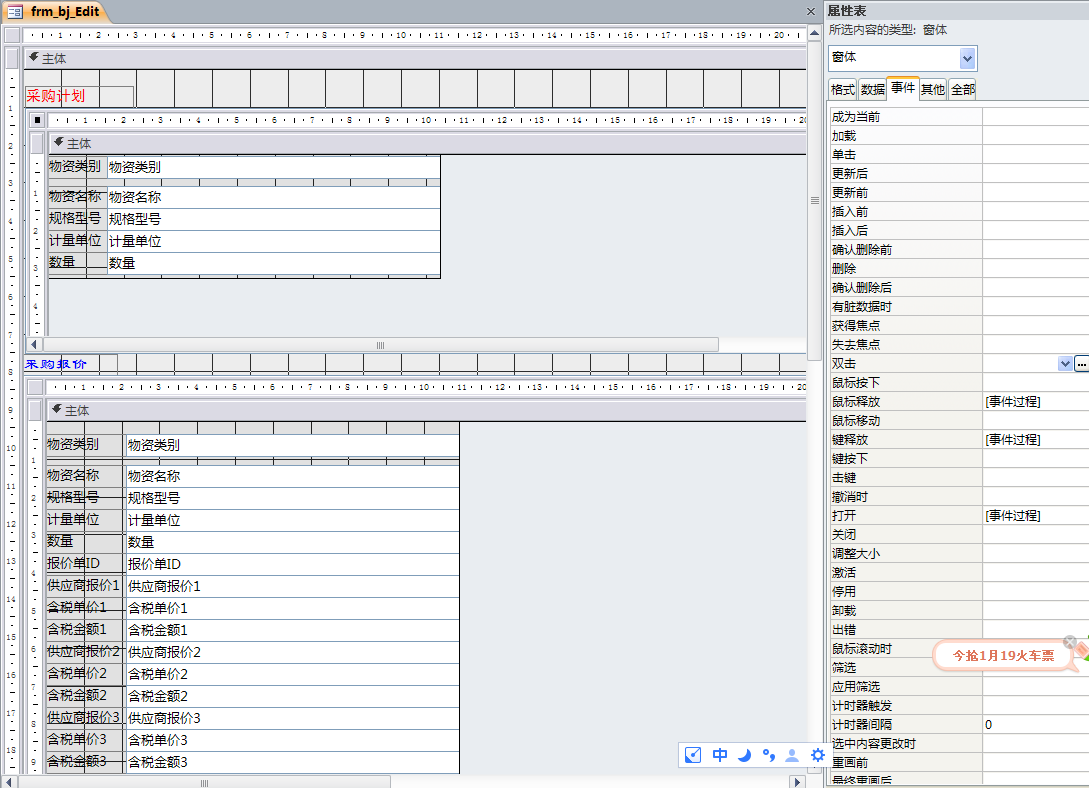Click the builder '...' button for 双击 event
This screenshot has height=788, width=1089.
tap(1081, 364)
